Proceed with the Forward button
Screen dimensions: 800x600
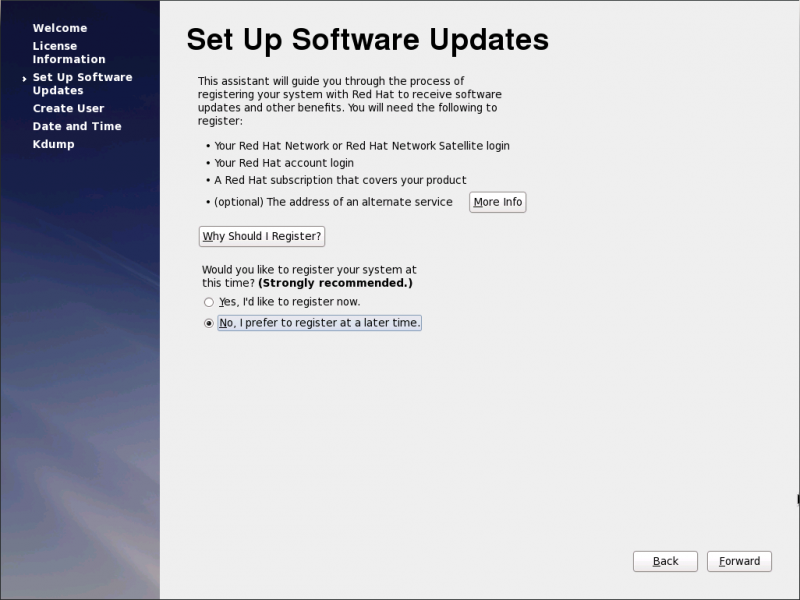click(739, 561)
